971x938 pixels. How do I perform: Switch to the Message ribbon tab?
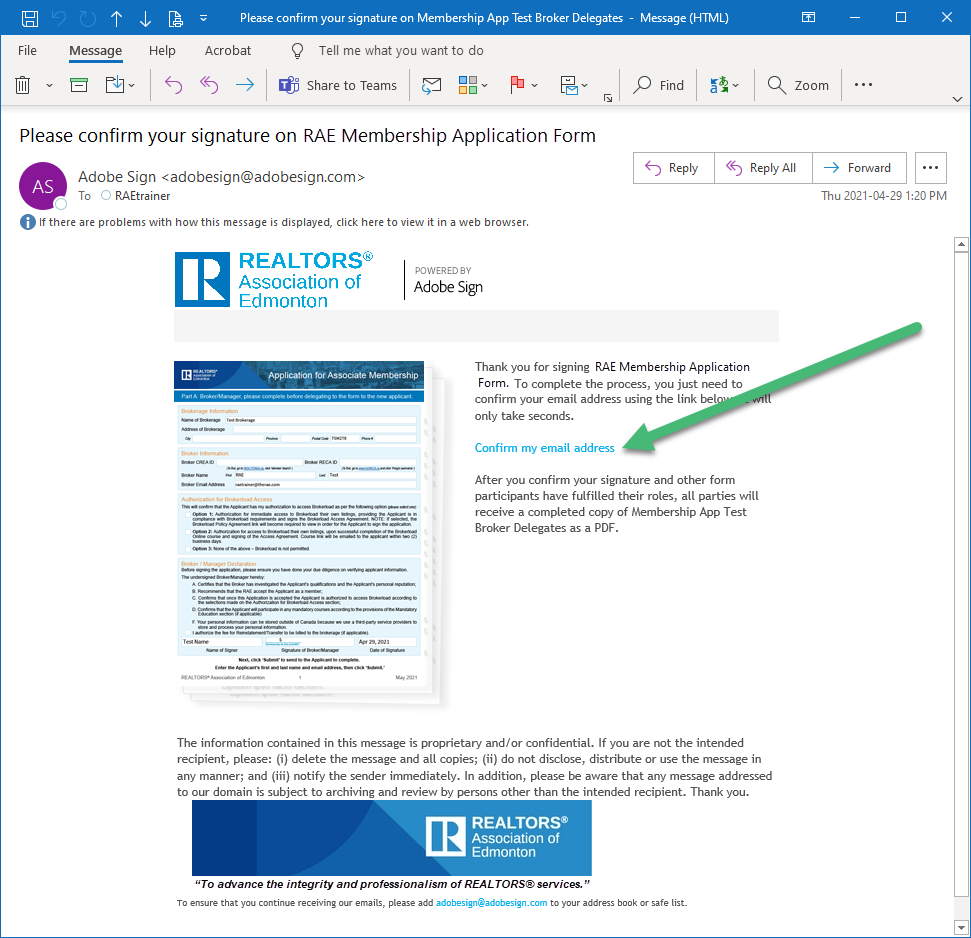tap(95, 51)
